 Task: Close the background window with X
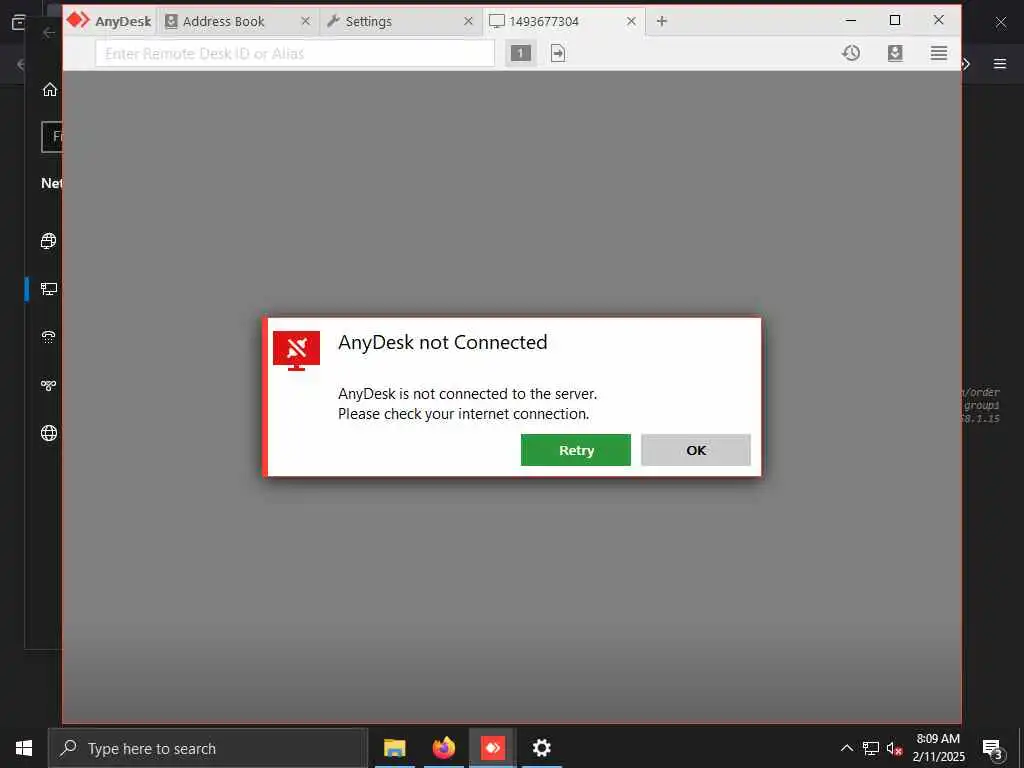pos(1000,22)
